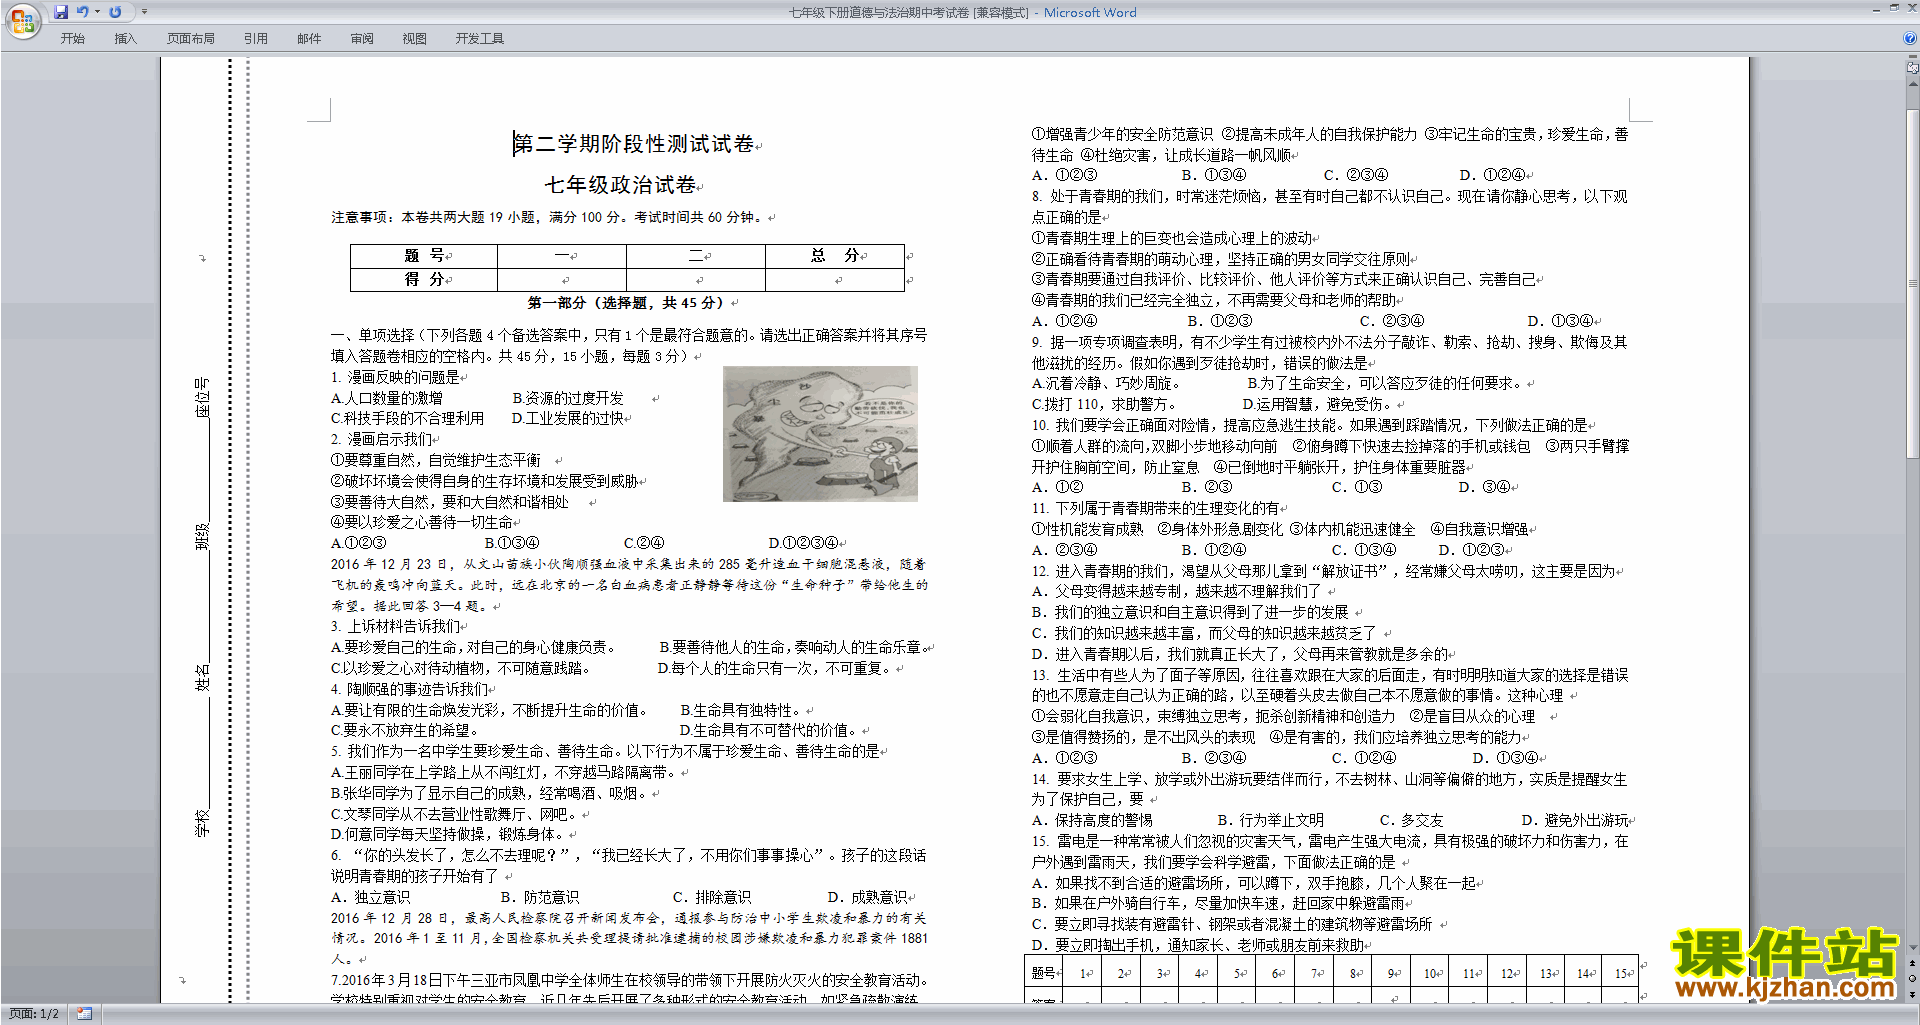The width and height of the screenshot is (1920, 1025).
Task: Expand the undo history dropdown arrow
Action: (x=97, y=12)
